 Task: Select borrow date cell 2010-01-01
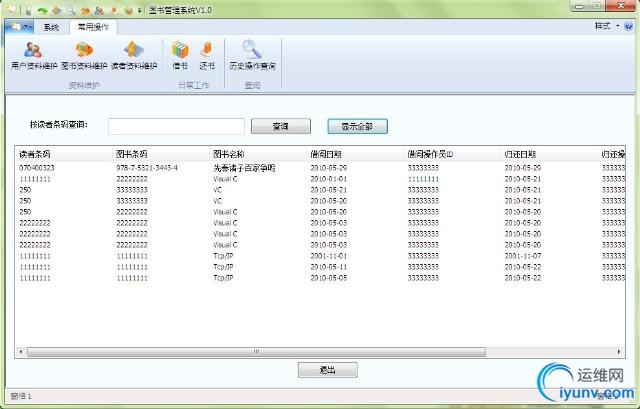tap(329, 179)
